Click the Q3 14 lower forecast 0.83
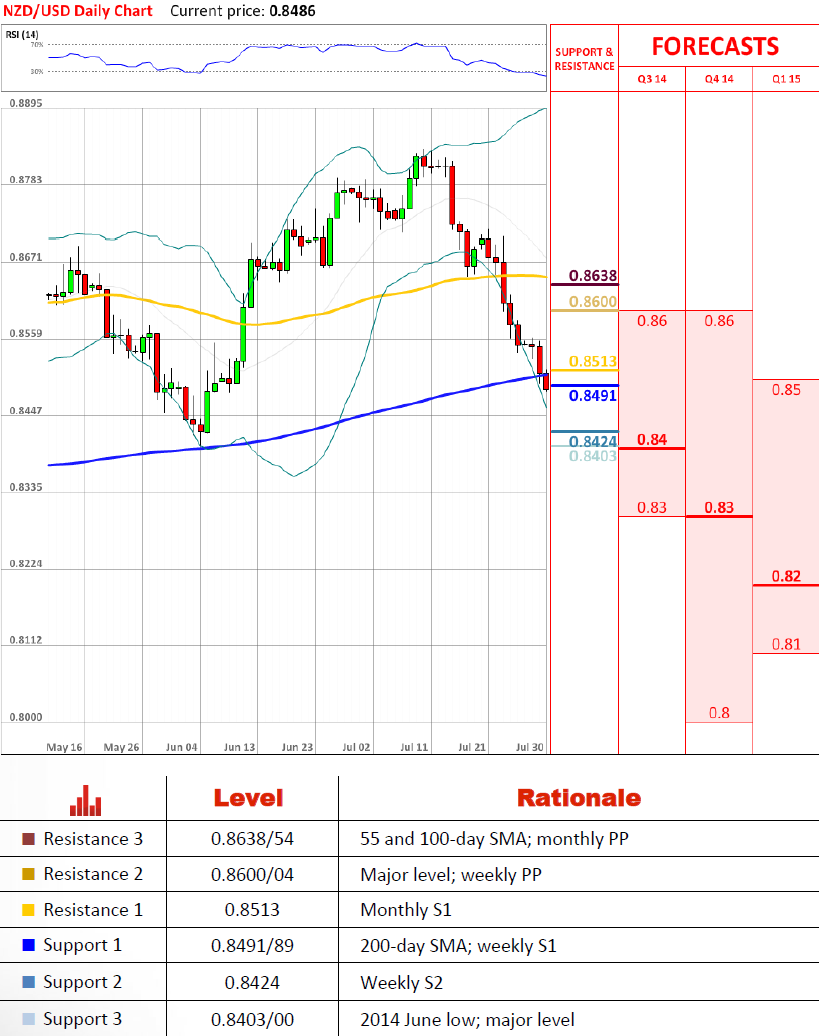 coord(652,507)
